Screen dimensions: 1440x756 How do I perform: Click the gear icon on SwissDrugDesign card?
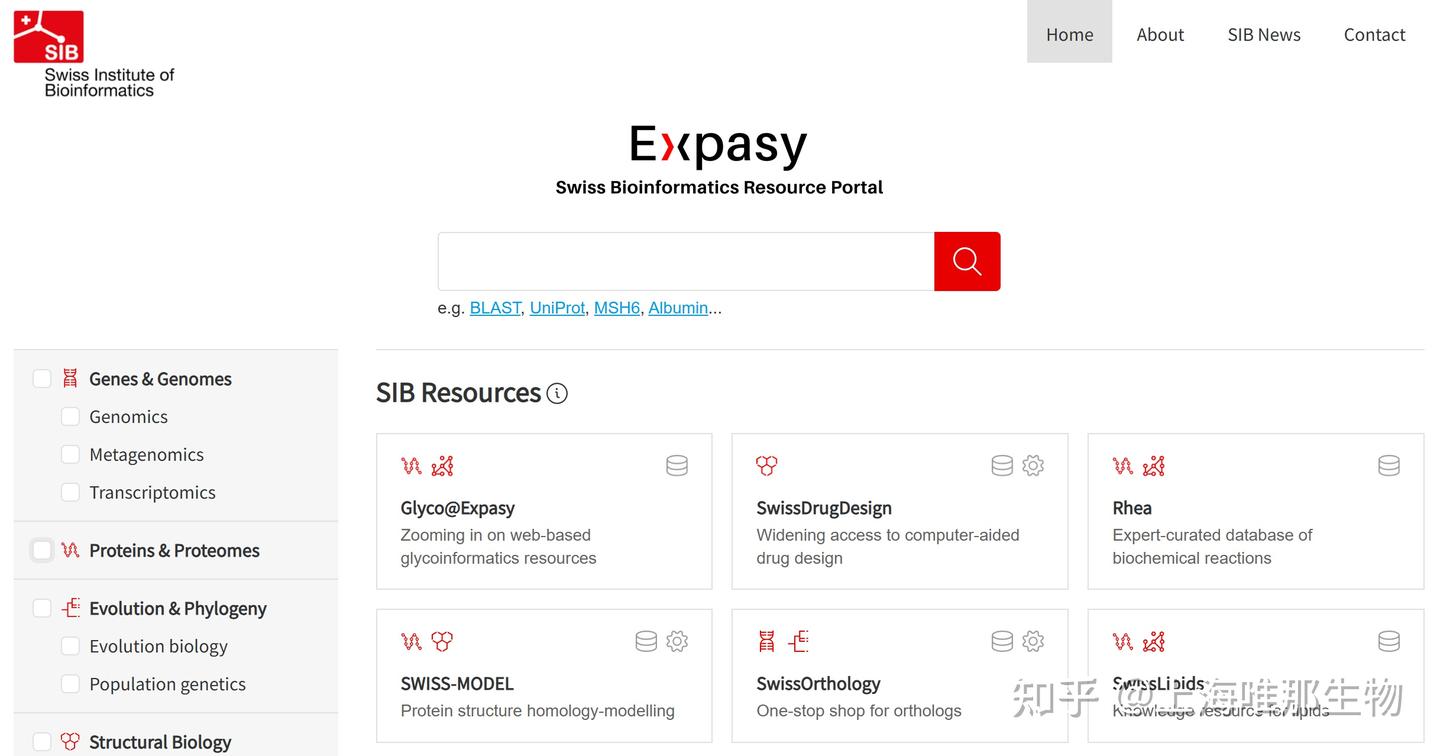[1033, 465]
